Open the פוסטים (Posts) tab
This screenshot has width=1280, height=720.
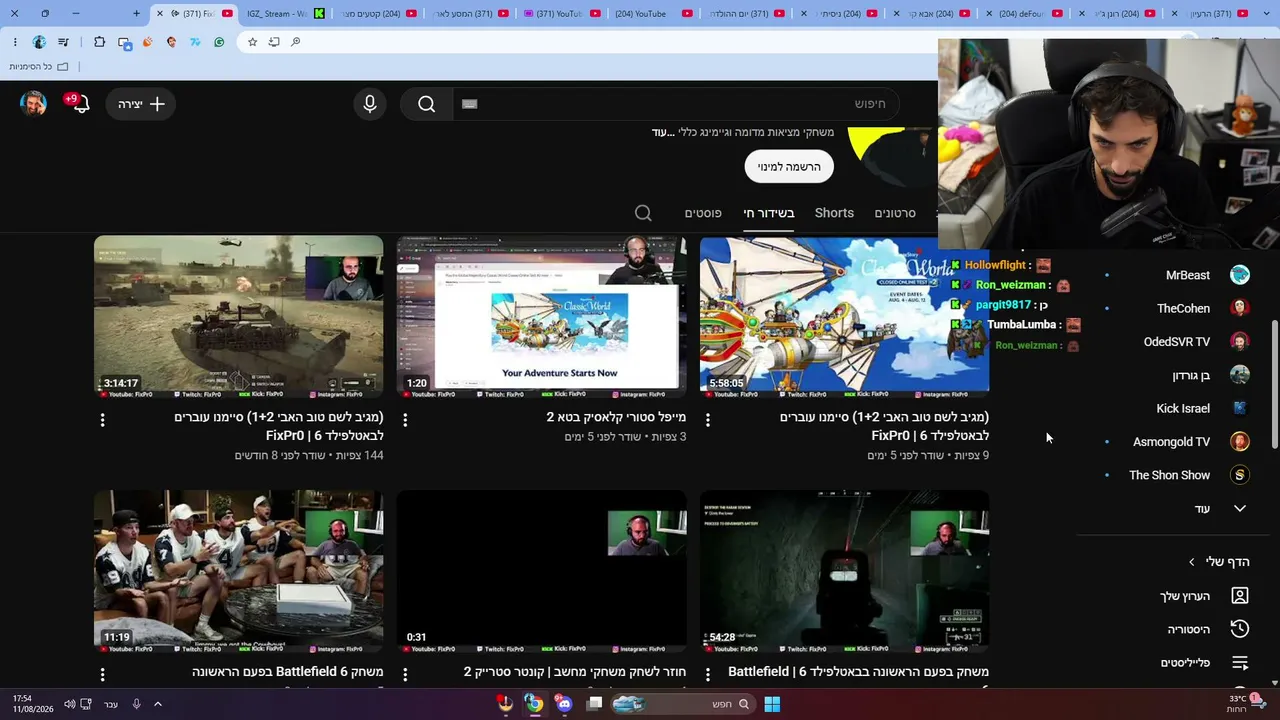(x=703, y=213)
